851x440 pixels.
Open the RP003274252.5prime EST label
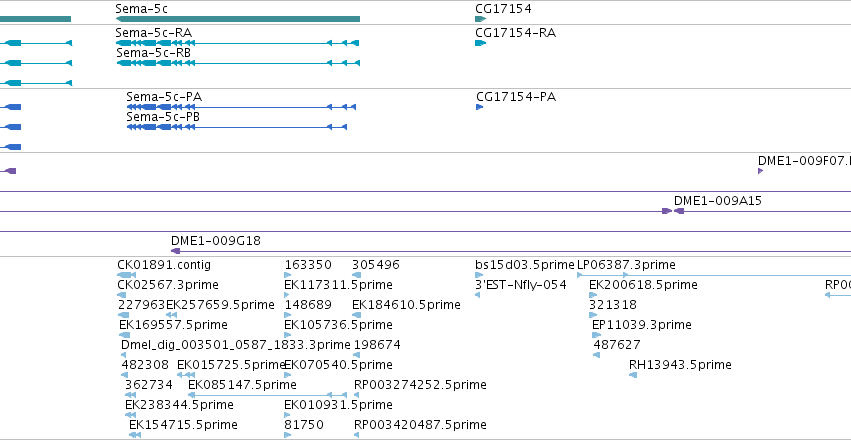pyautogui.click(x=420, y=385)
